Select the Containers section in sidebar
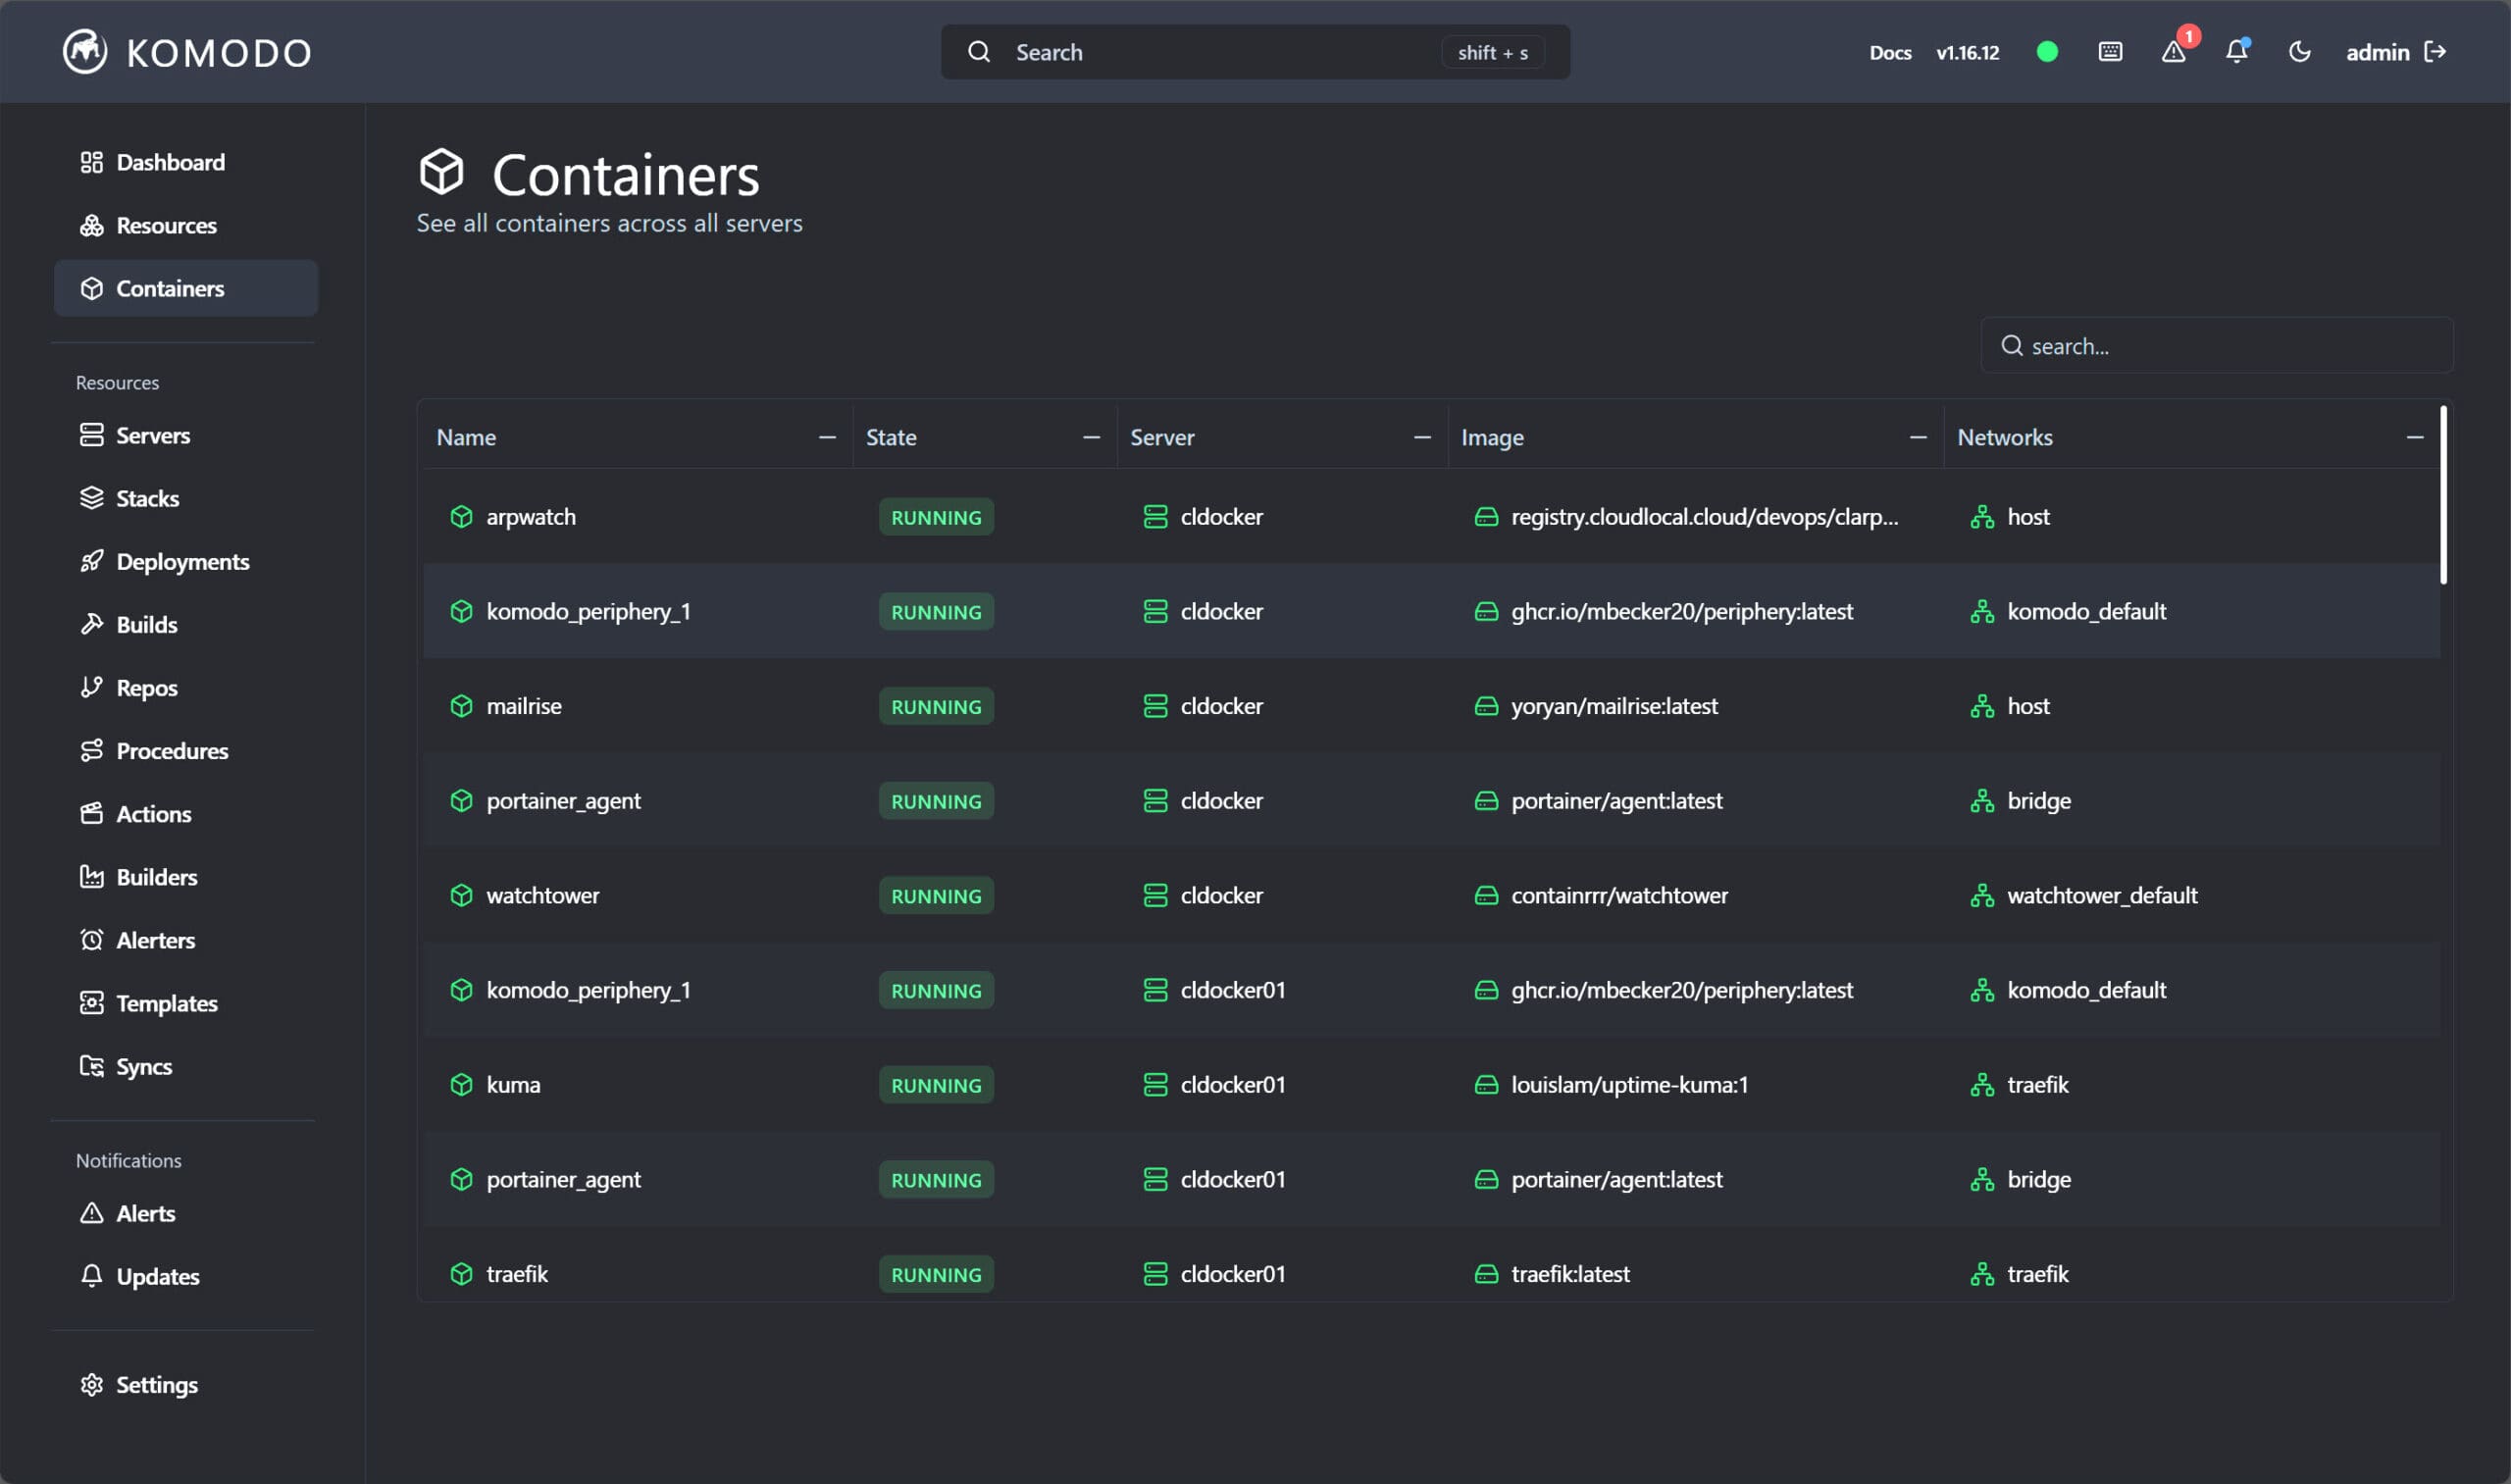Screen dimensions: 2511x1484 tap(170, 288)
